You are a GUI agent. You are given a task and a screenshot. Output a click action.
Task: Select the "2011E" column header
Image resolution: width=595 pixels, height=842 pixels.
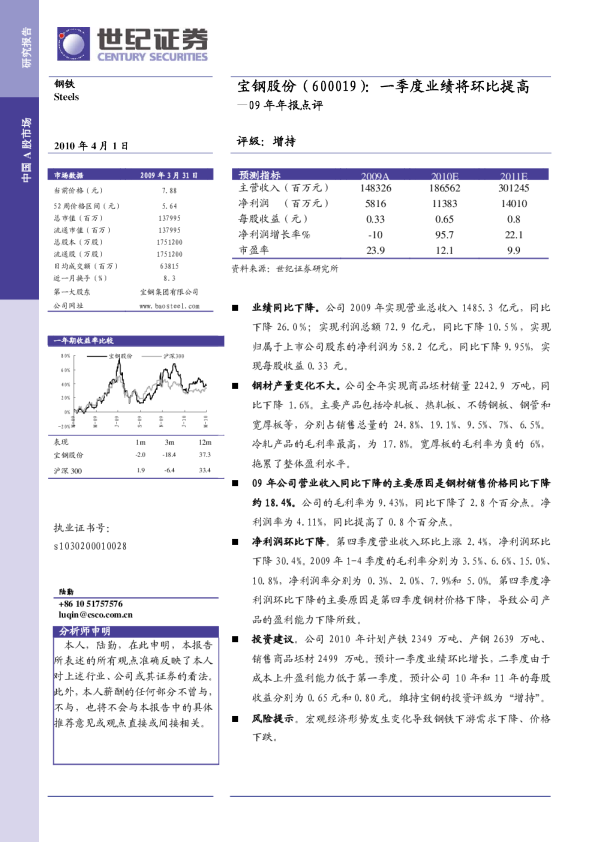tap(514, 176)
